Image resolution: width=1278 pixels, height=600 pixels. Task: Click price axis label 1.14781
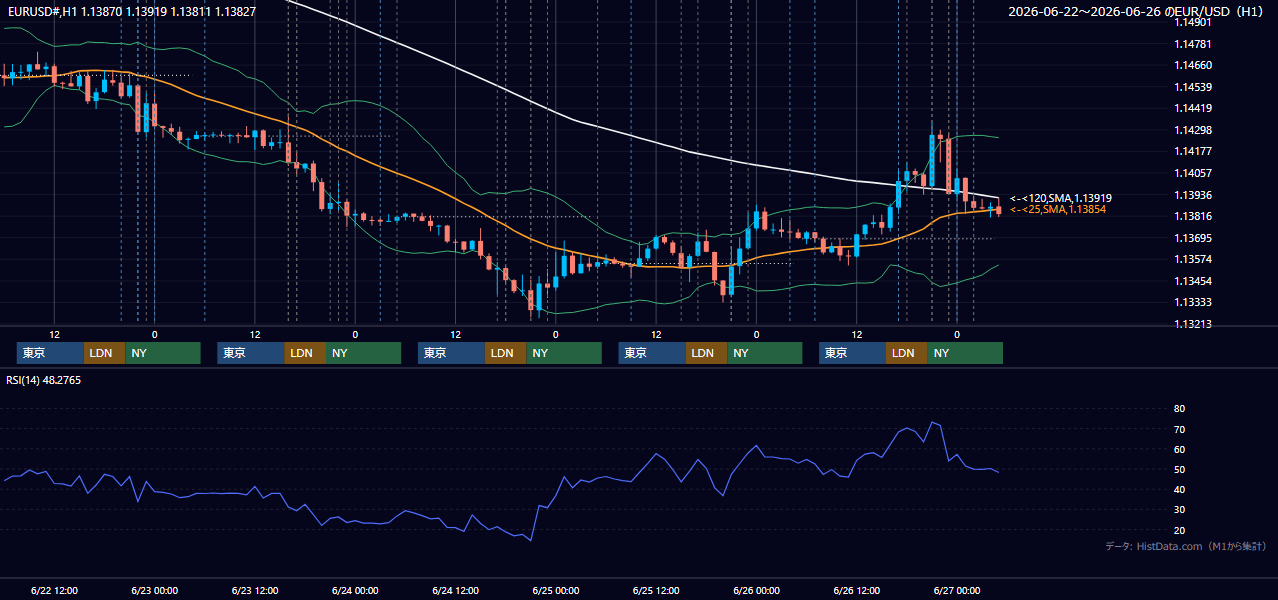click(x=1193, y=44)
